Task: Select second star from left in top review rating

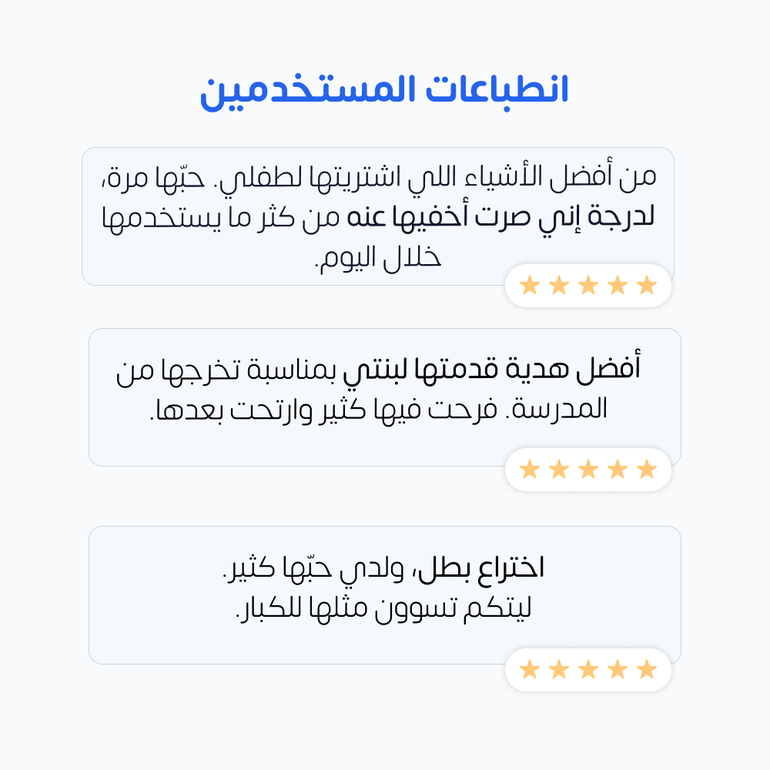Action: (559, 285)
